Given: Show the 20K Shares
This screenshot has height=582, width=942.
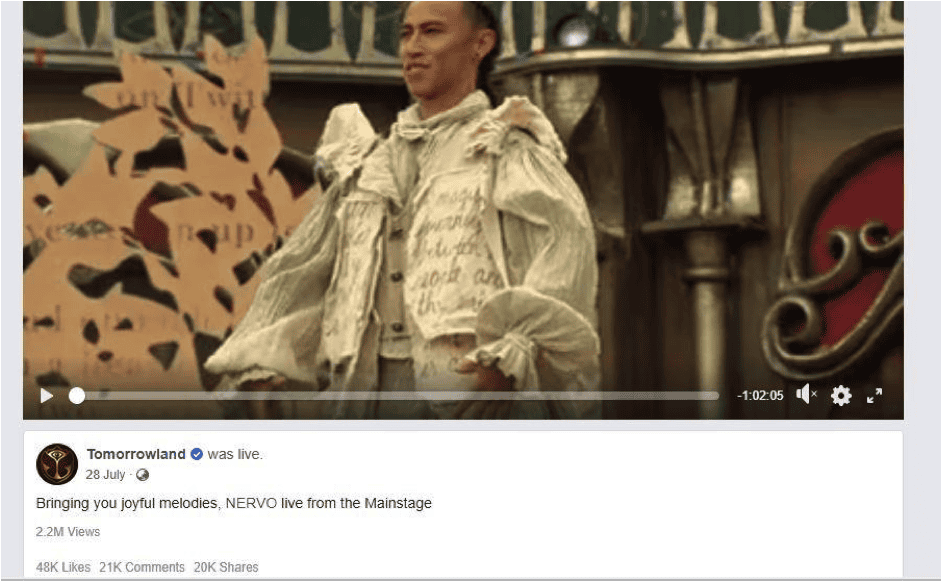Looking at the screenshot, I should [226, 567].
